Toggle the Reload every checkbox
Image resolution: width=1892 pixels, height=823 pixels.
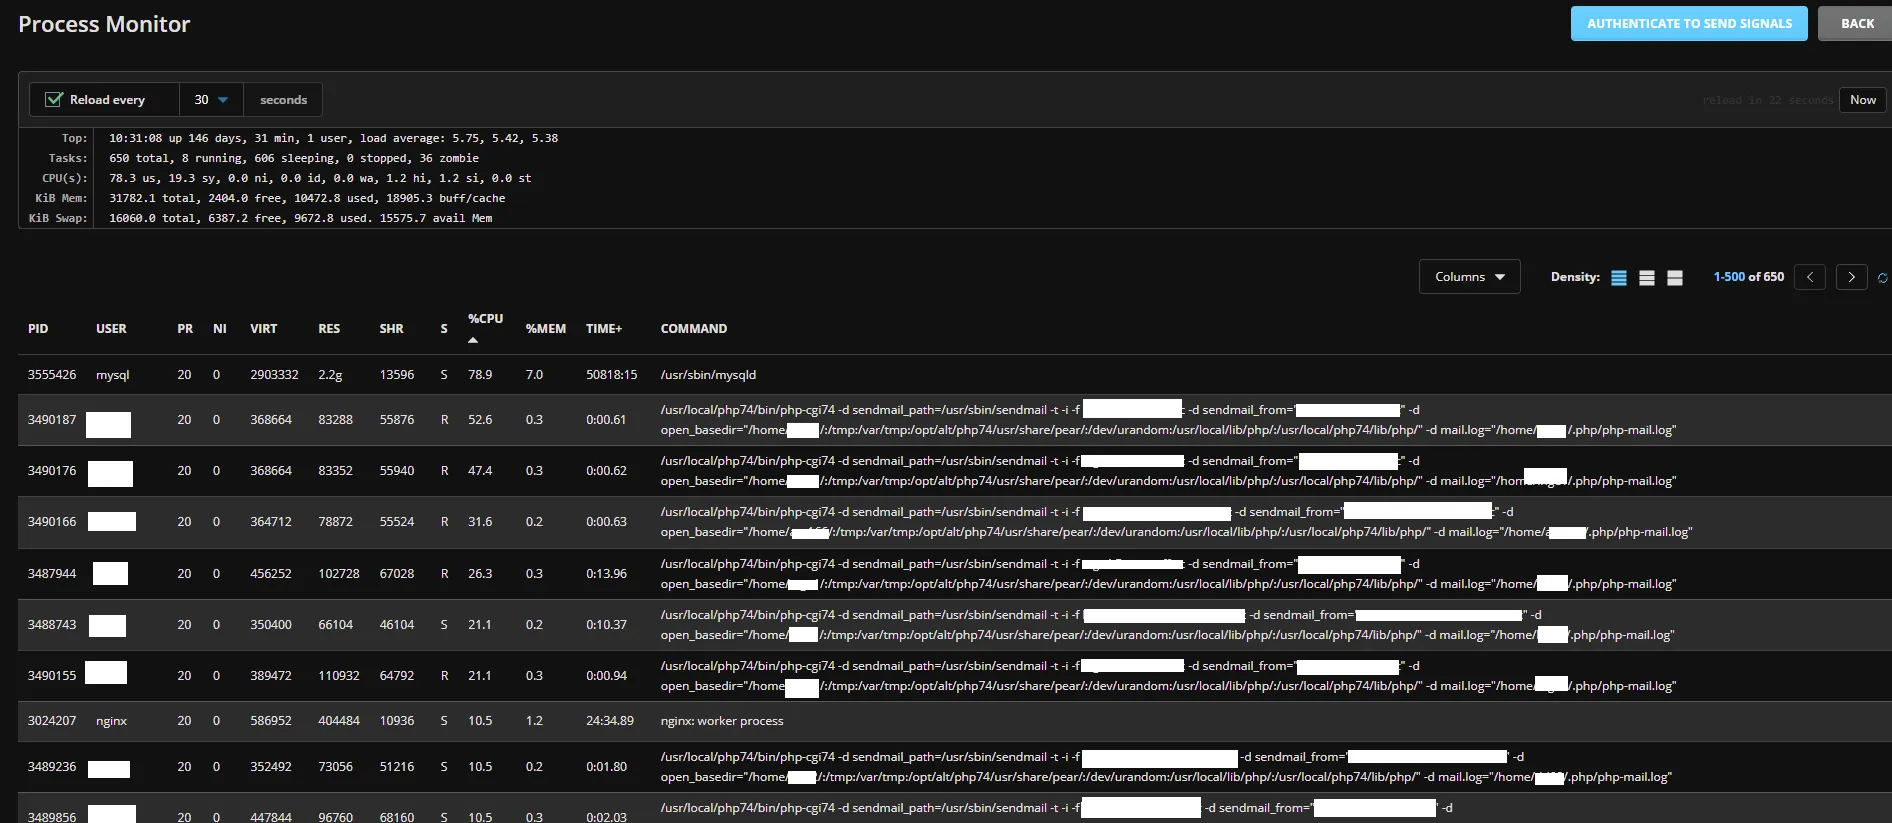(x=54, y=100)
